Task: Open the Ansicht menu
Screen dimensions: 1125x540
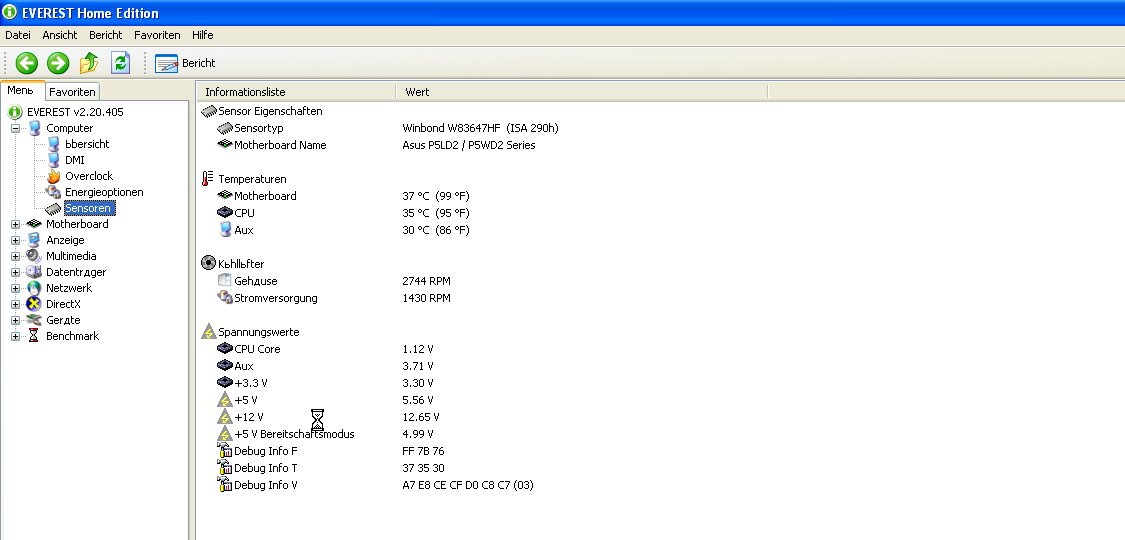Action: tap(60, 35)
